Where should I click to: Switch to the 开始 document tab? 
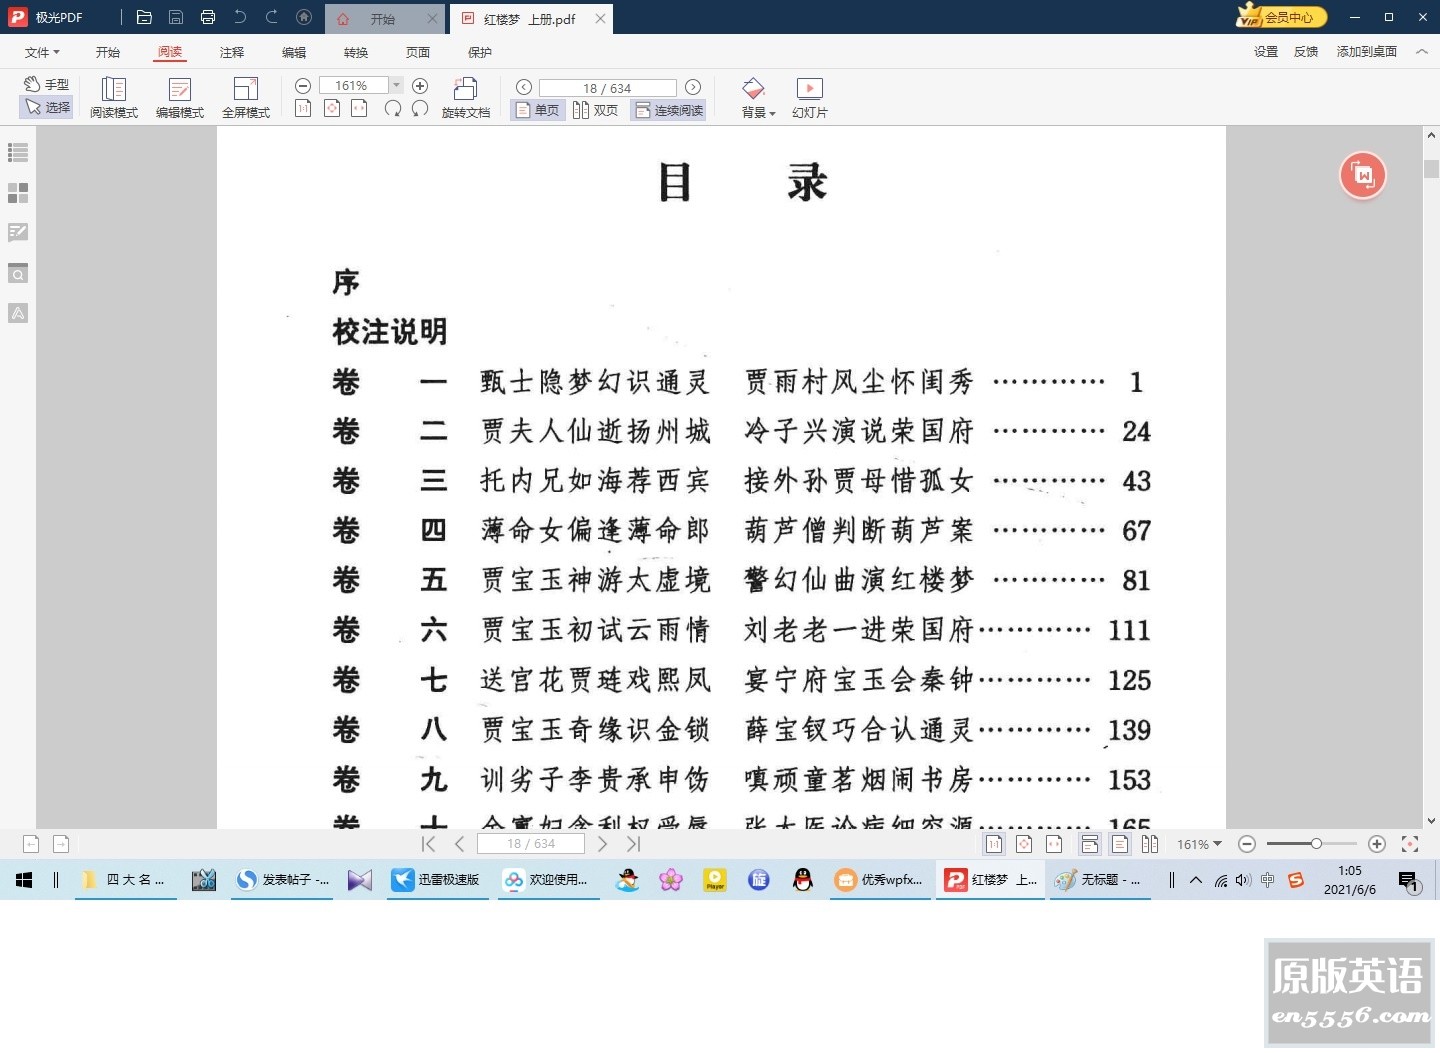point(383,19)
